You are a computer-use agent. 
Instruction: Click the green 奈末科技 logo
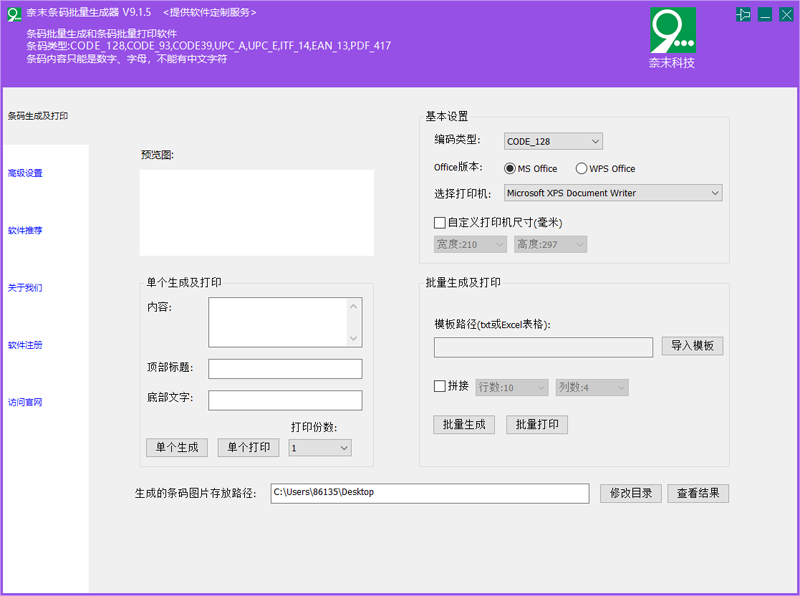tap(672, 31)
